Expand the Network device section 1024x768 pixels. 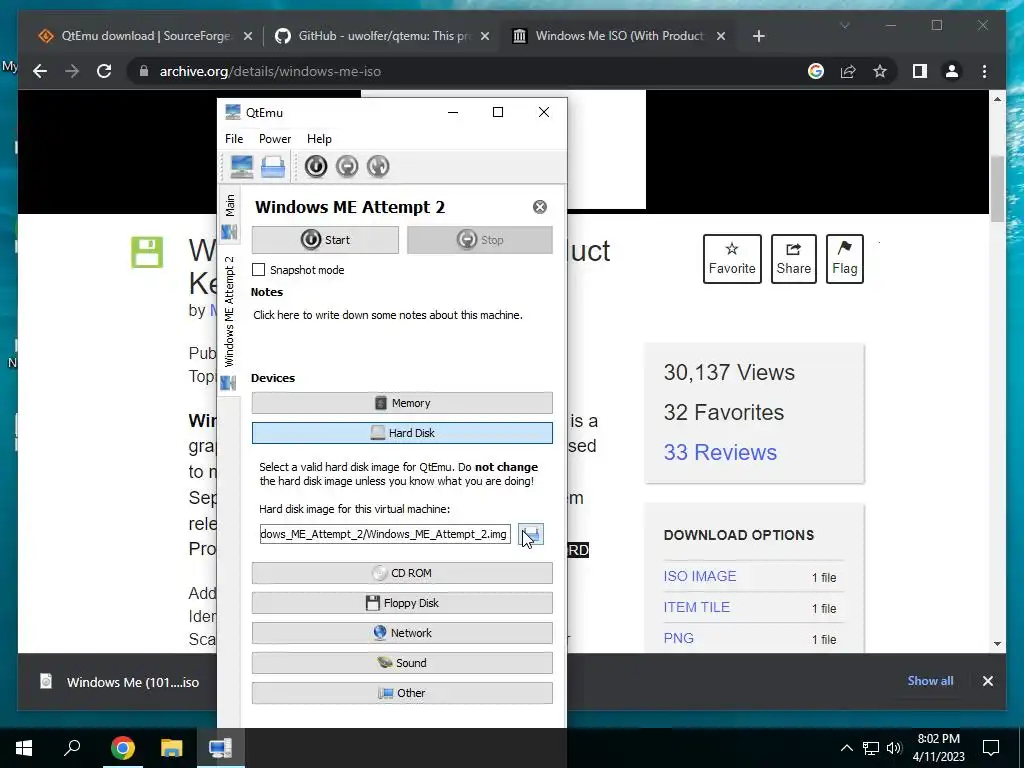pyautogui.click(x=402, y=633)
